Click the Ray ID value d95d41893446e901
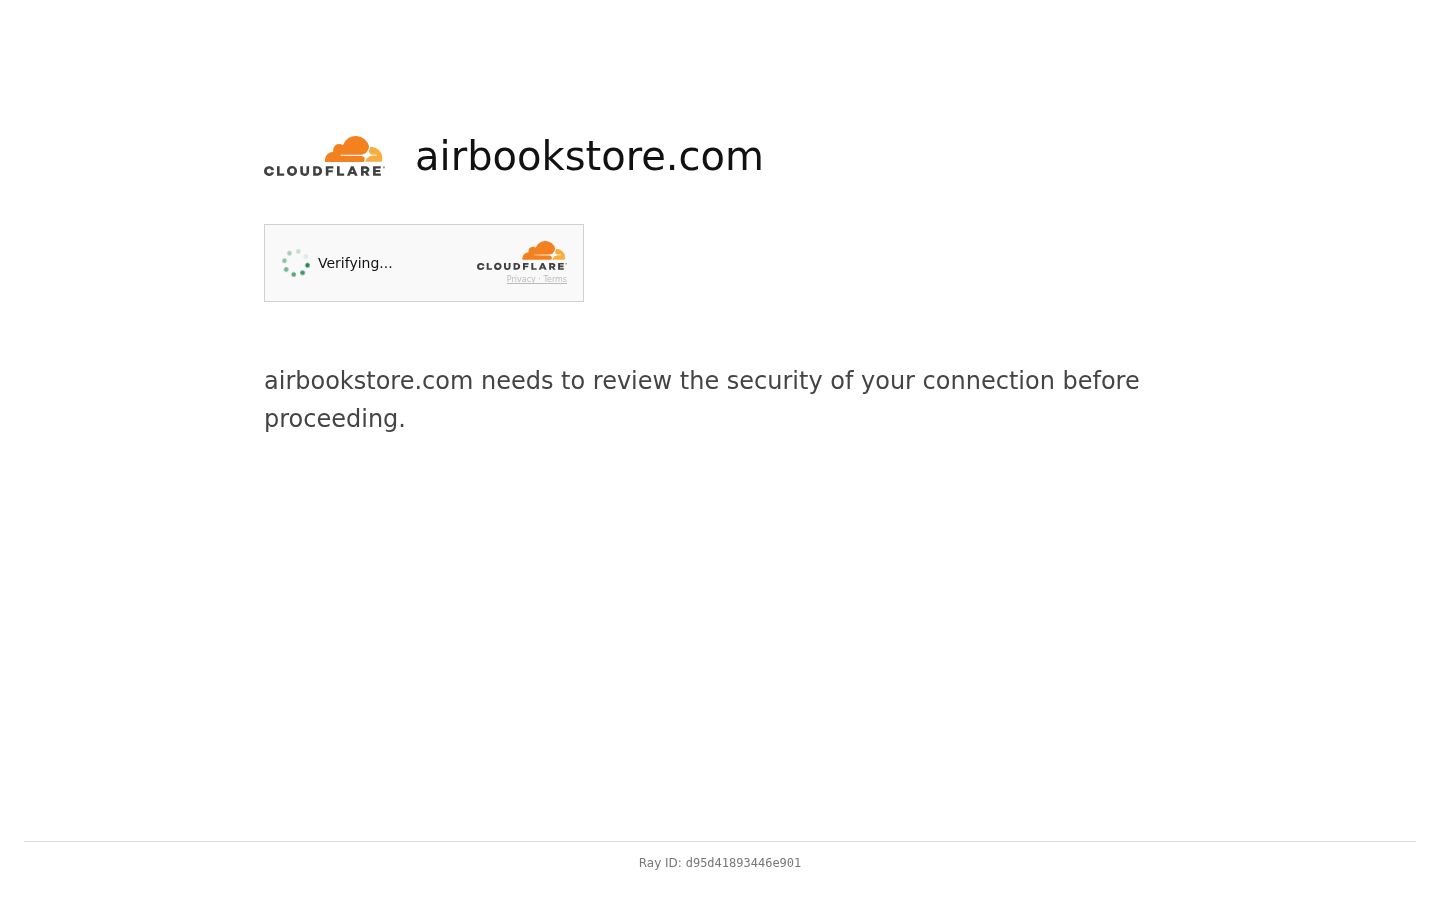 pyautogui.click(x=743, y=863)
